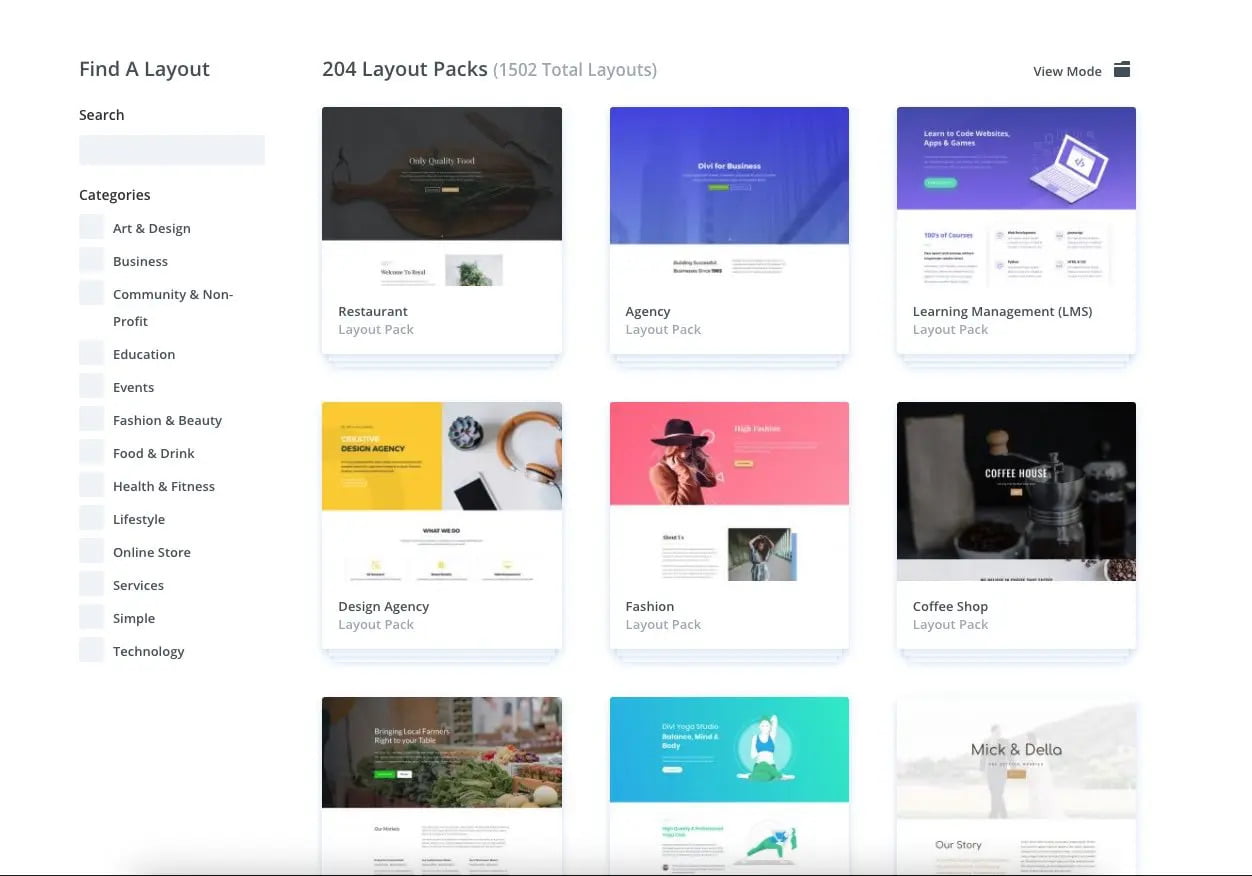
Task: Click the Categories heading
Action: [x=115, y=195]
